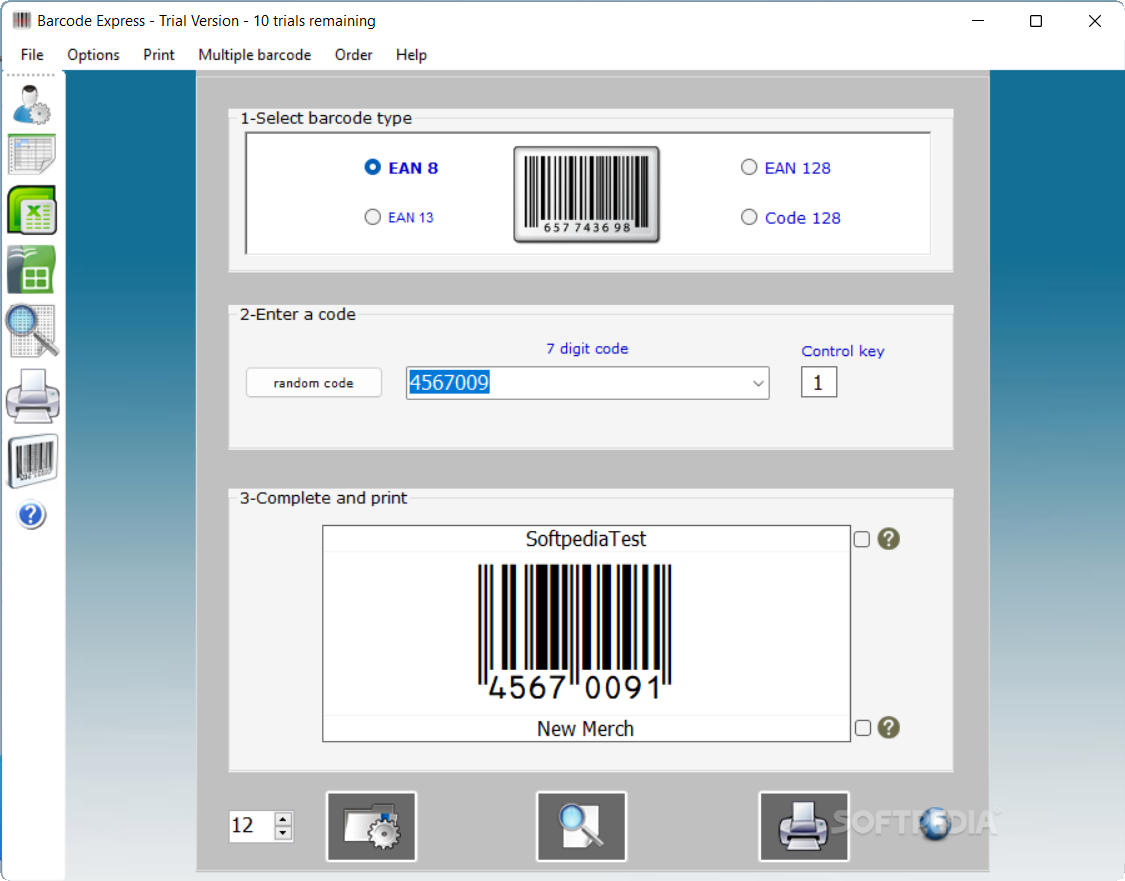1125x881 pixels.
Task: Click the folder settings button at bottom
Action: (x=372, y=826)
